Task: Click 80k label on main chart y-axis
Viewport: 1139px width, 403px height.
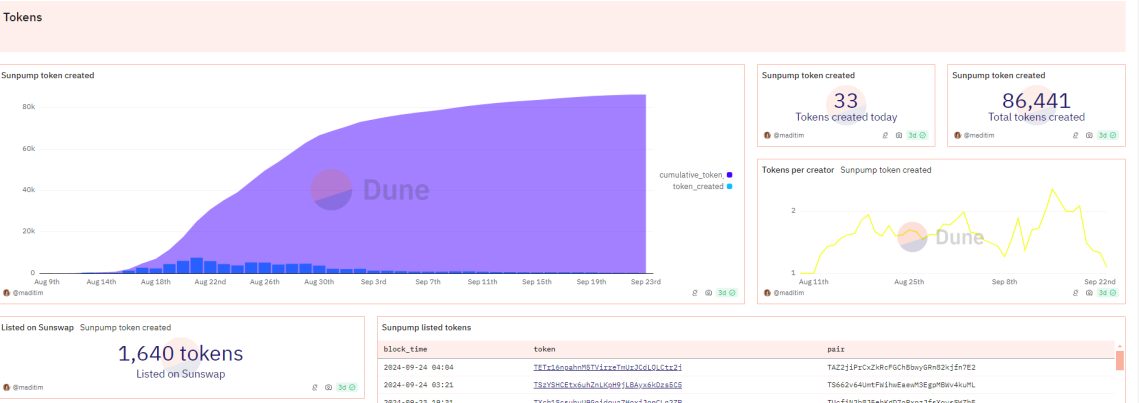Action: tap(28, 107)
